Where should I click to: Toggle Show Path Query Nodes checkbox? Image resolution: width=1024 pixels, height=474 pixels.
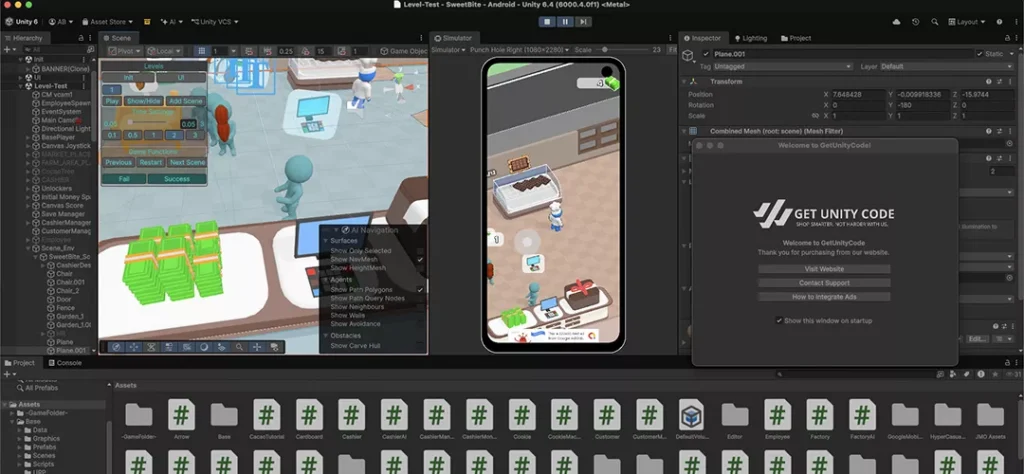[420, 298]
